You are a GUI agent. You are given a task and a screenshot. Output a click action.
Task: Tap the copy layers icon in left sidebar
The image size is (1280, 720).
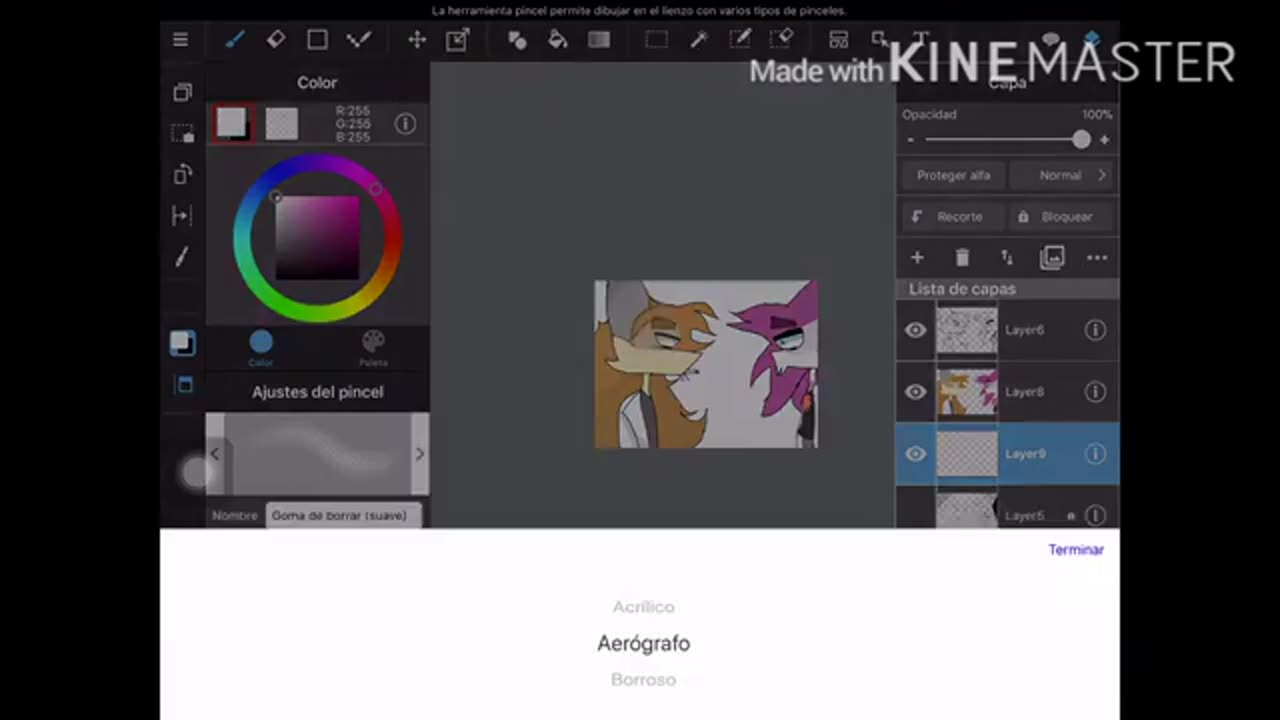[x=182, y=92]
